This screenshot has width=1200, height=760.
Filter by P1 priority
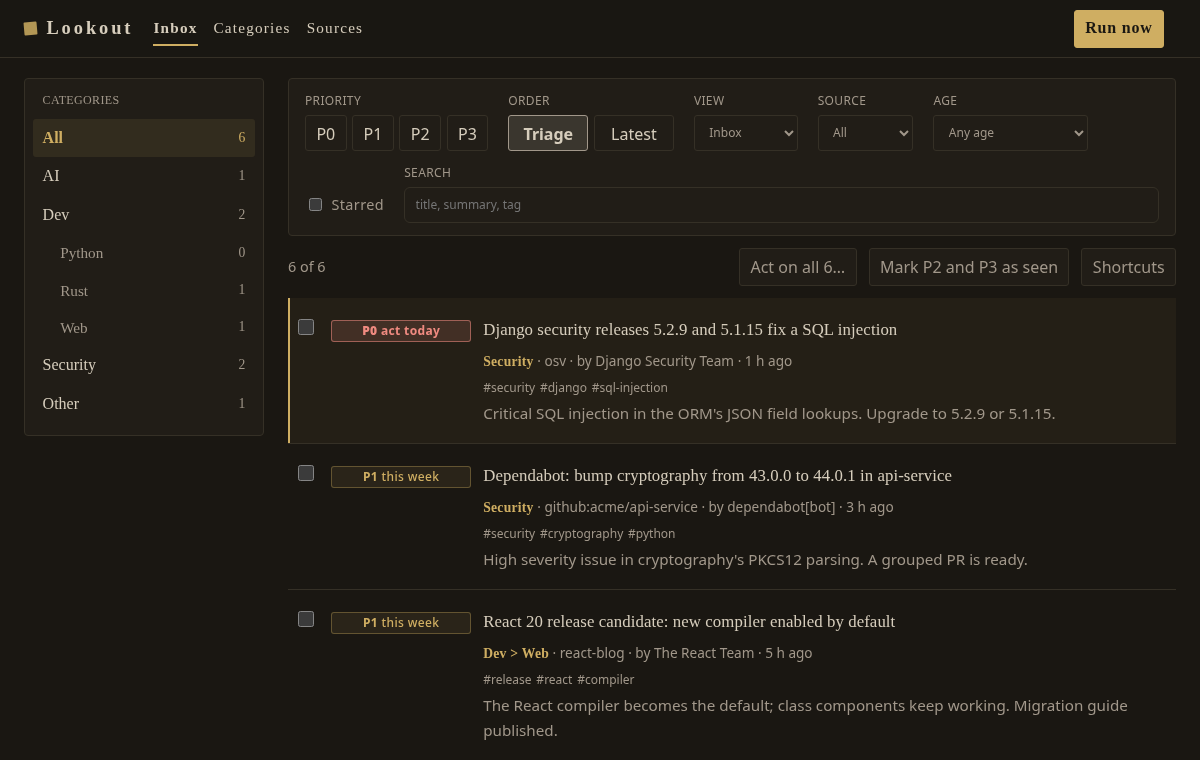pos(372,133)
